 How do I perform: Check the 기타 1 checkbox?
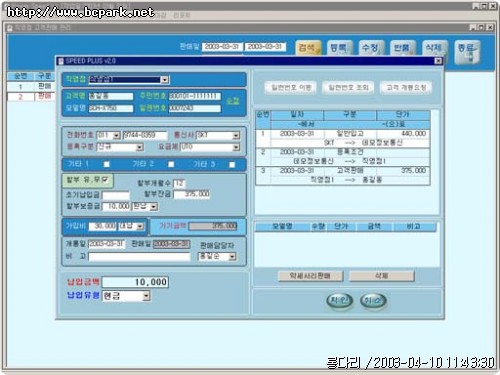click(x=107, y=164)
